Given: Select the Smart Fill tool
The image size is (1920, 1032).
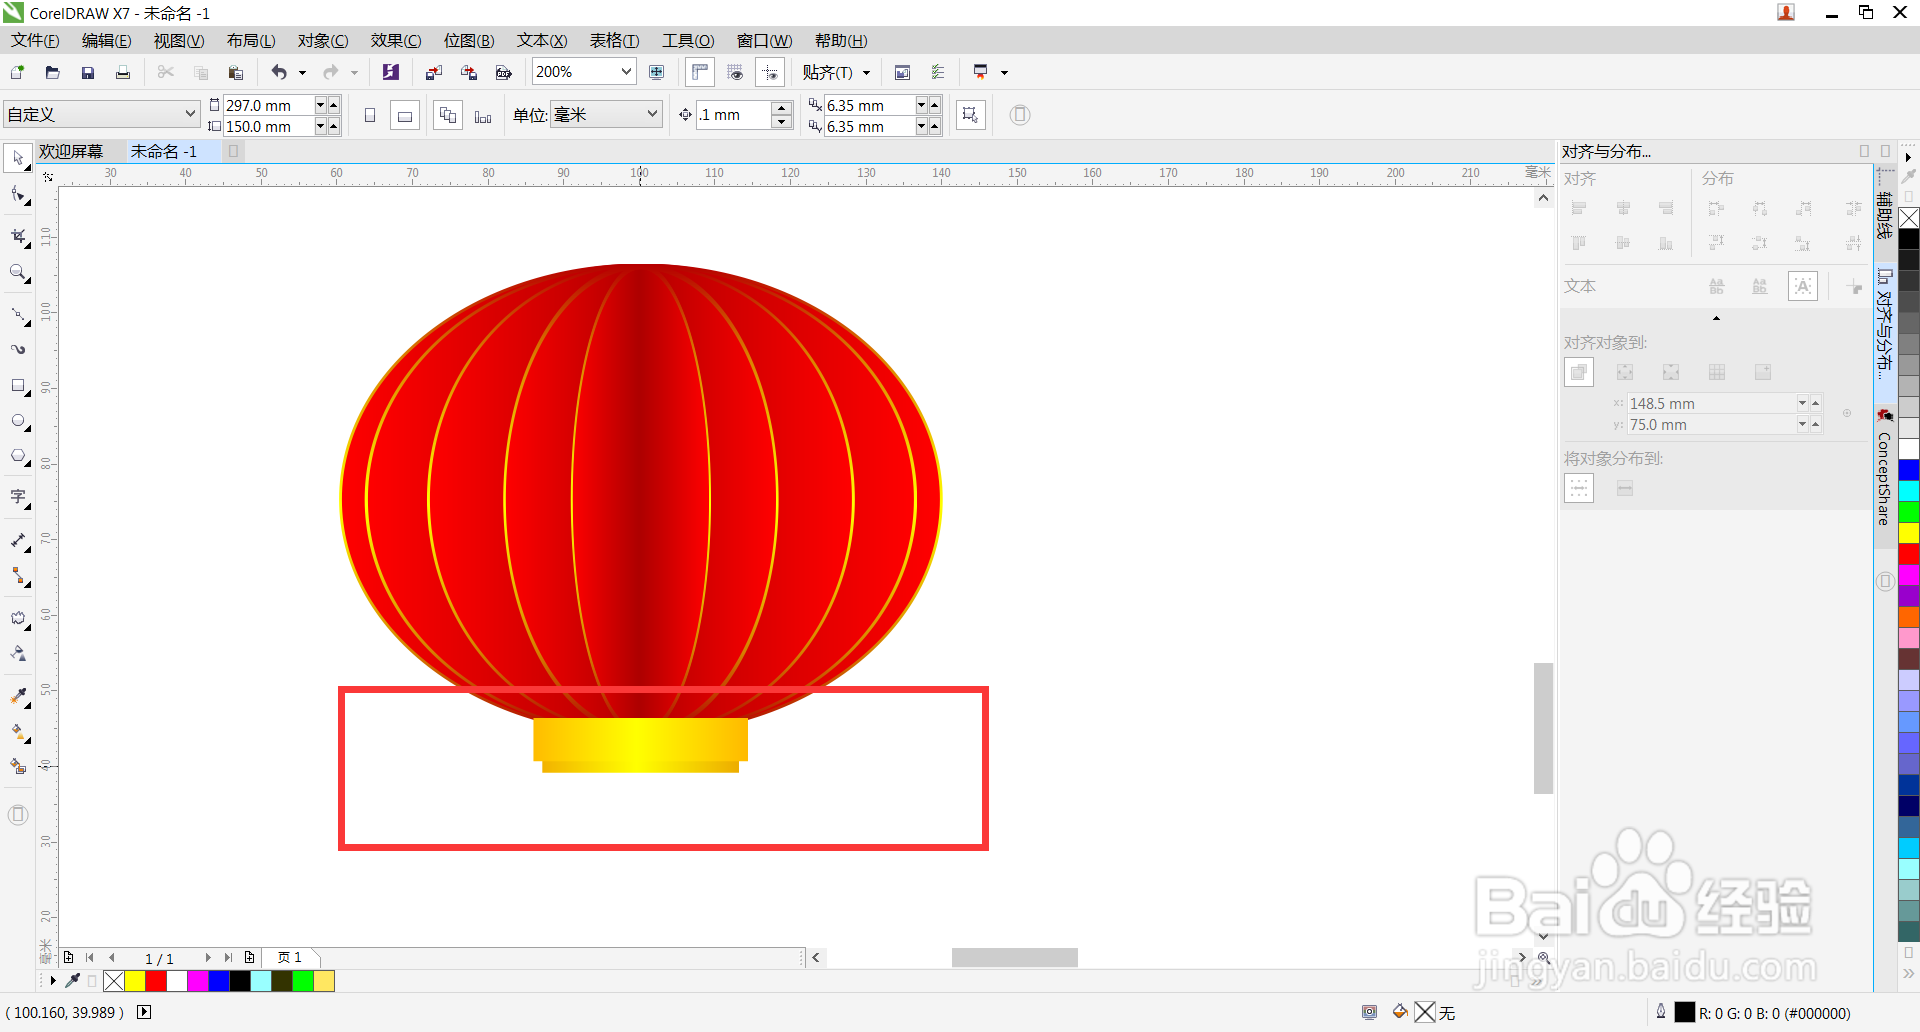Looking at the screenshot, I should click(x=18, y=767).
